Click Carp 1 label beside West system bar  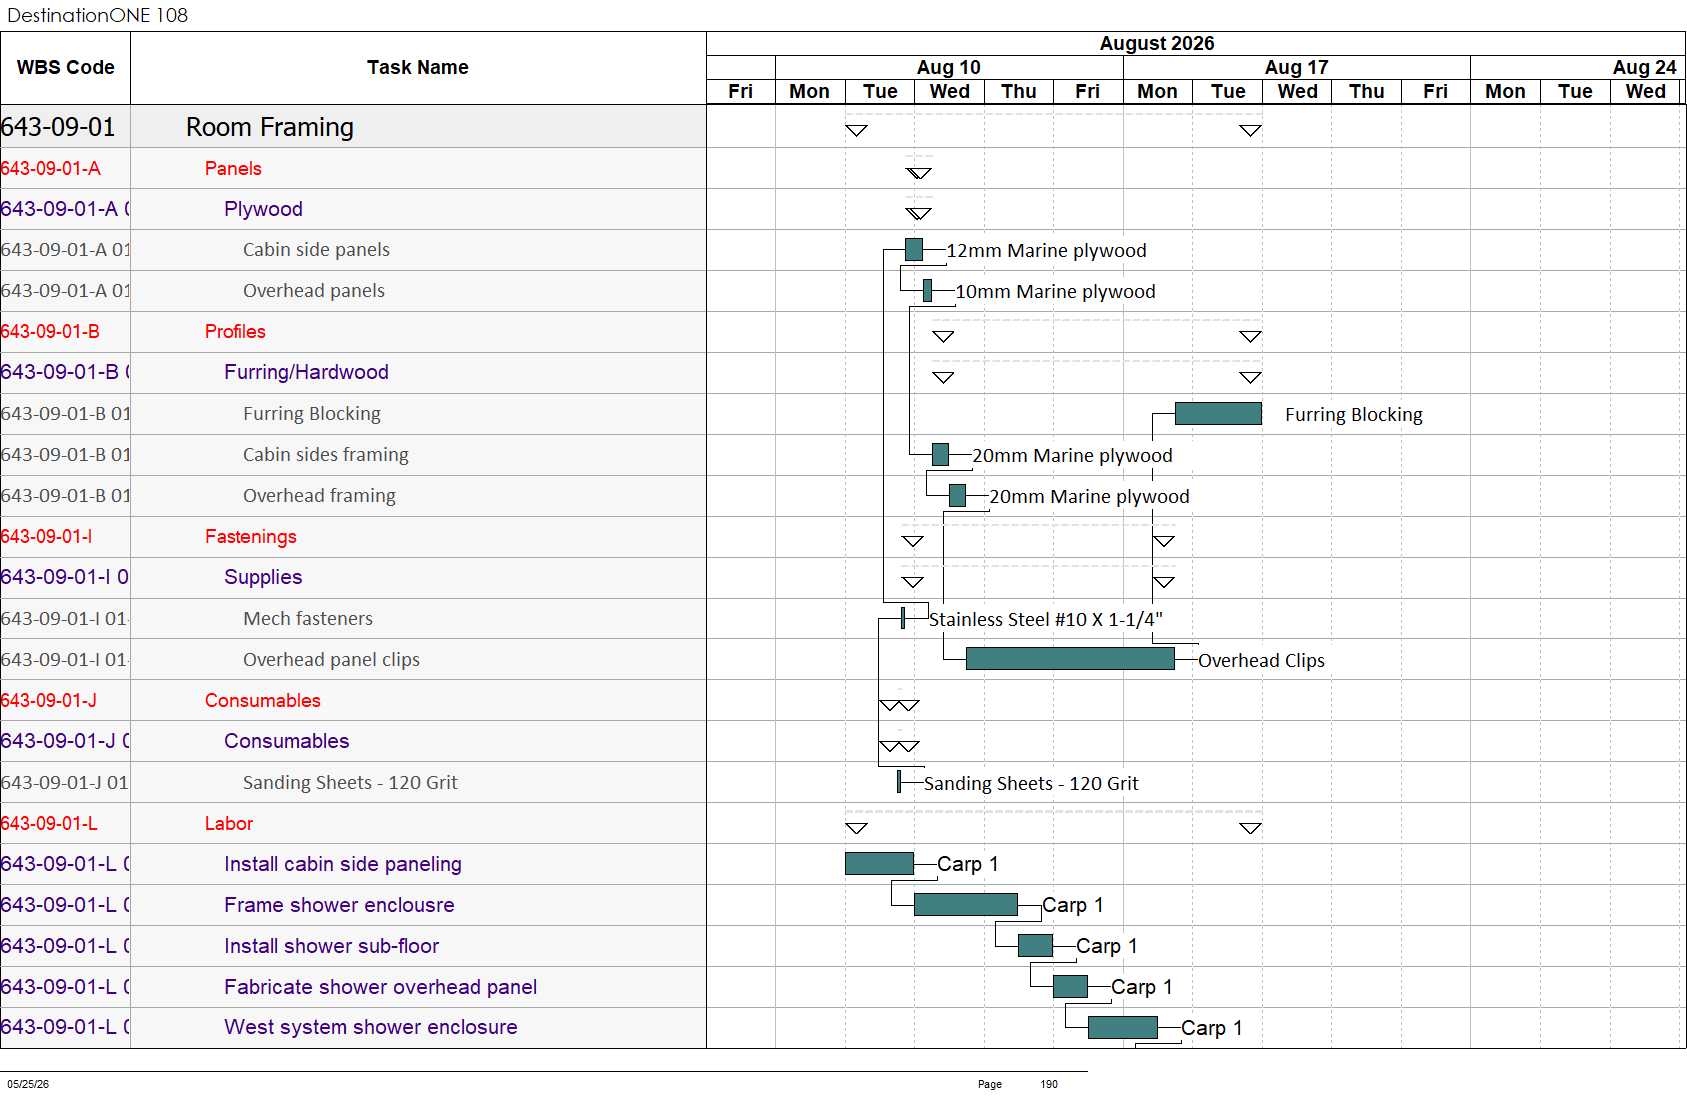(1212, 1028)
